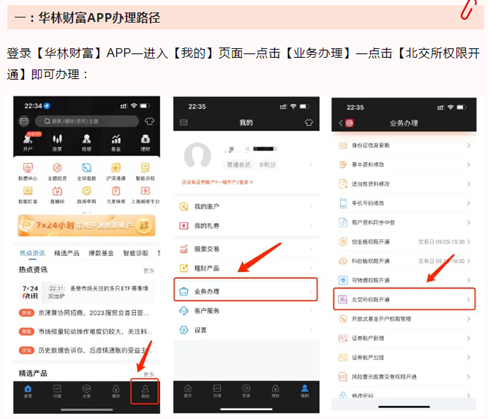Tap the 客户服务 headset icon
The height and width of the screenshot is (419, 490).
coord(184,311)
